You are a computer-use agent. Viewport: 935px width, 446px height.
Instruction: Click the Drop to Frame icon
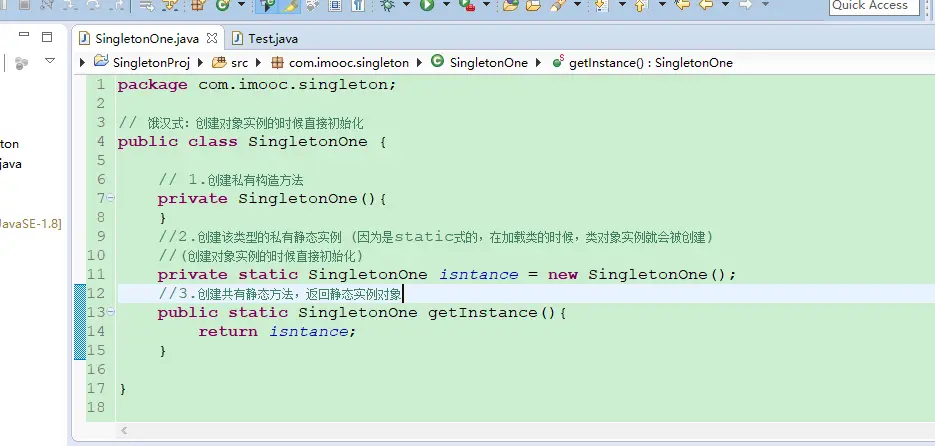pos(147,5)
